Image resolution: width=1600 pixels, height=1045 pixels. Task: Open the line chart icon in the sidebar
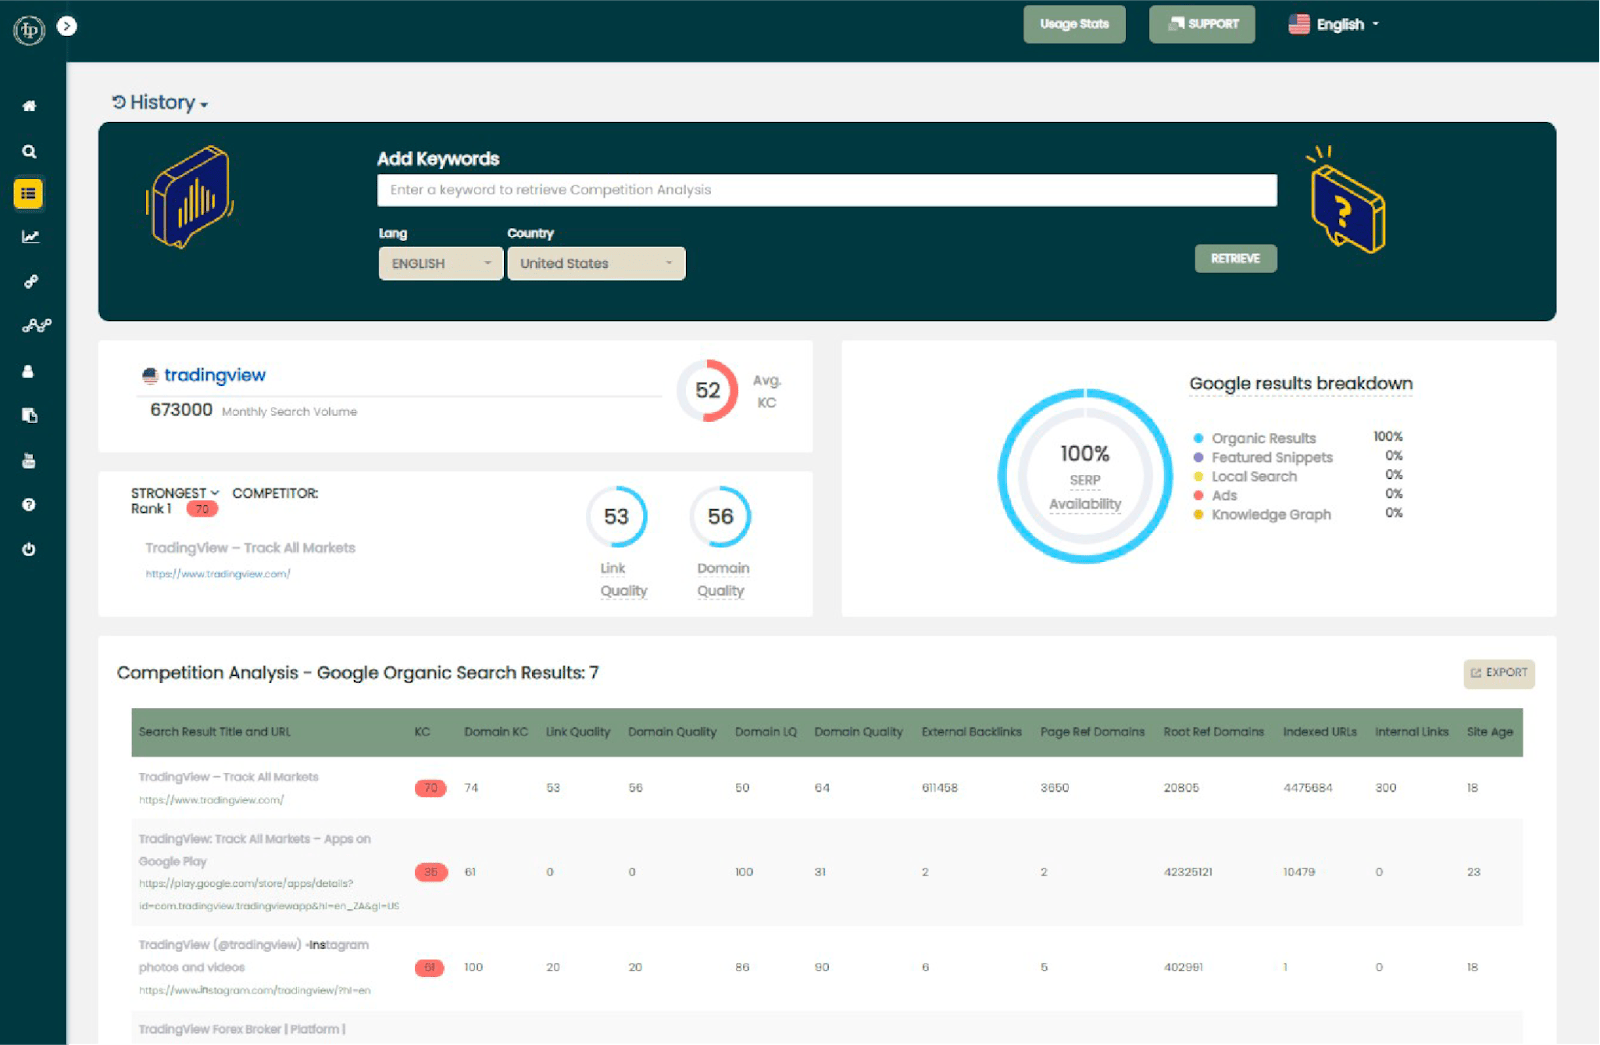(30, 237)
